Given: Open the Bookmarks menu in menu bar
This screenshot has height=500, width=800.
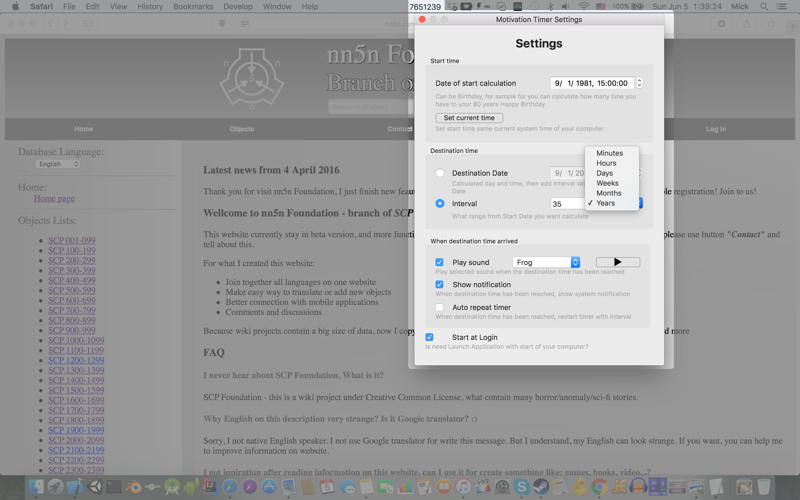Looking at the screenshot, I should tap(193, 6).
